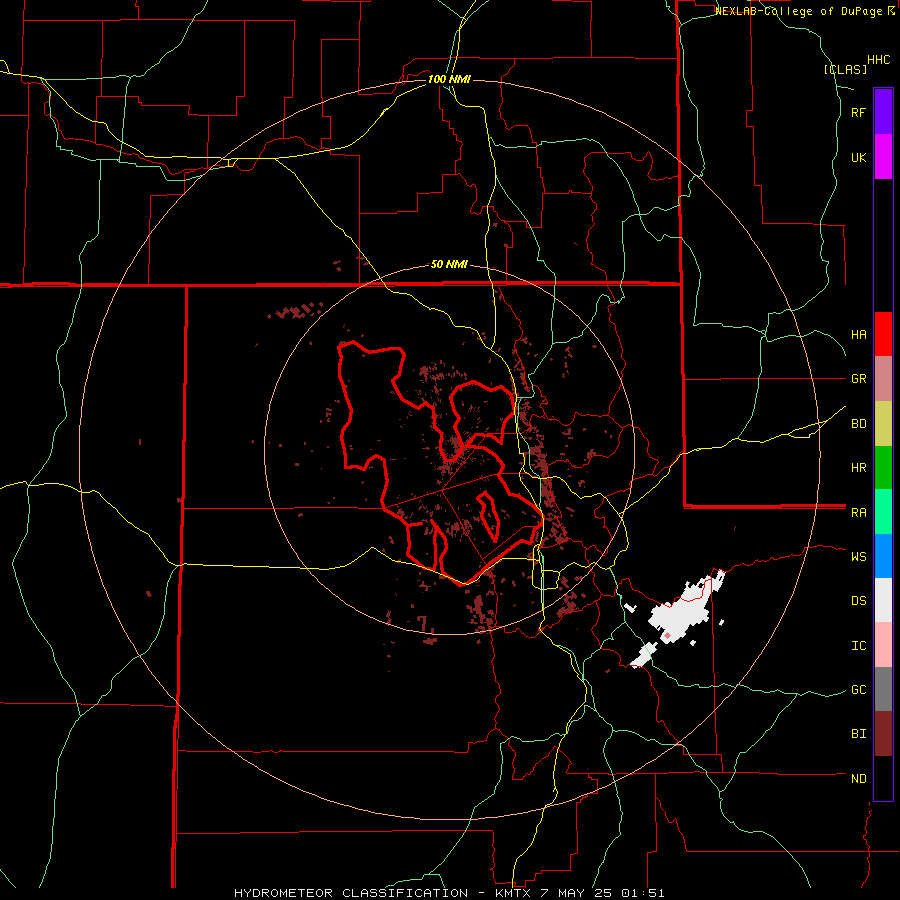
Task: Click the GC legend label
Action: tap(858, 689)
